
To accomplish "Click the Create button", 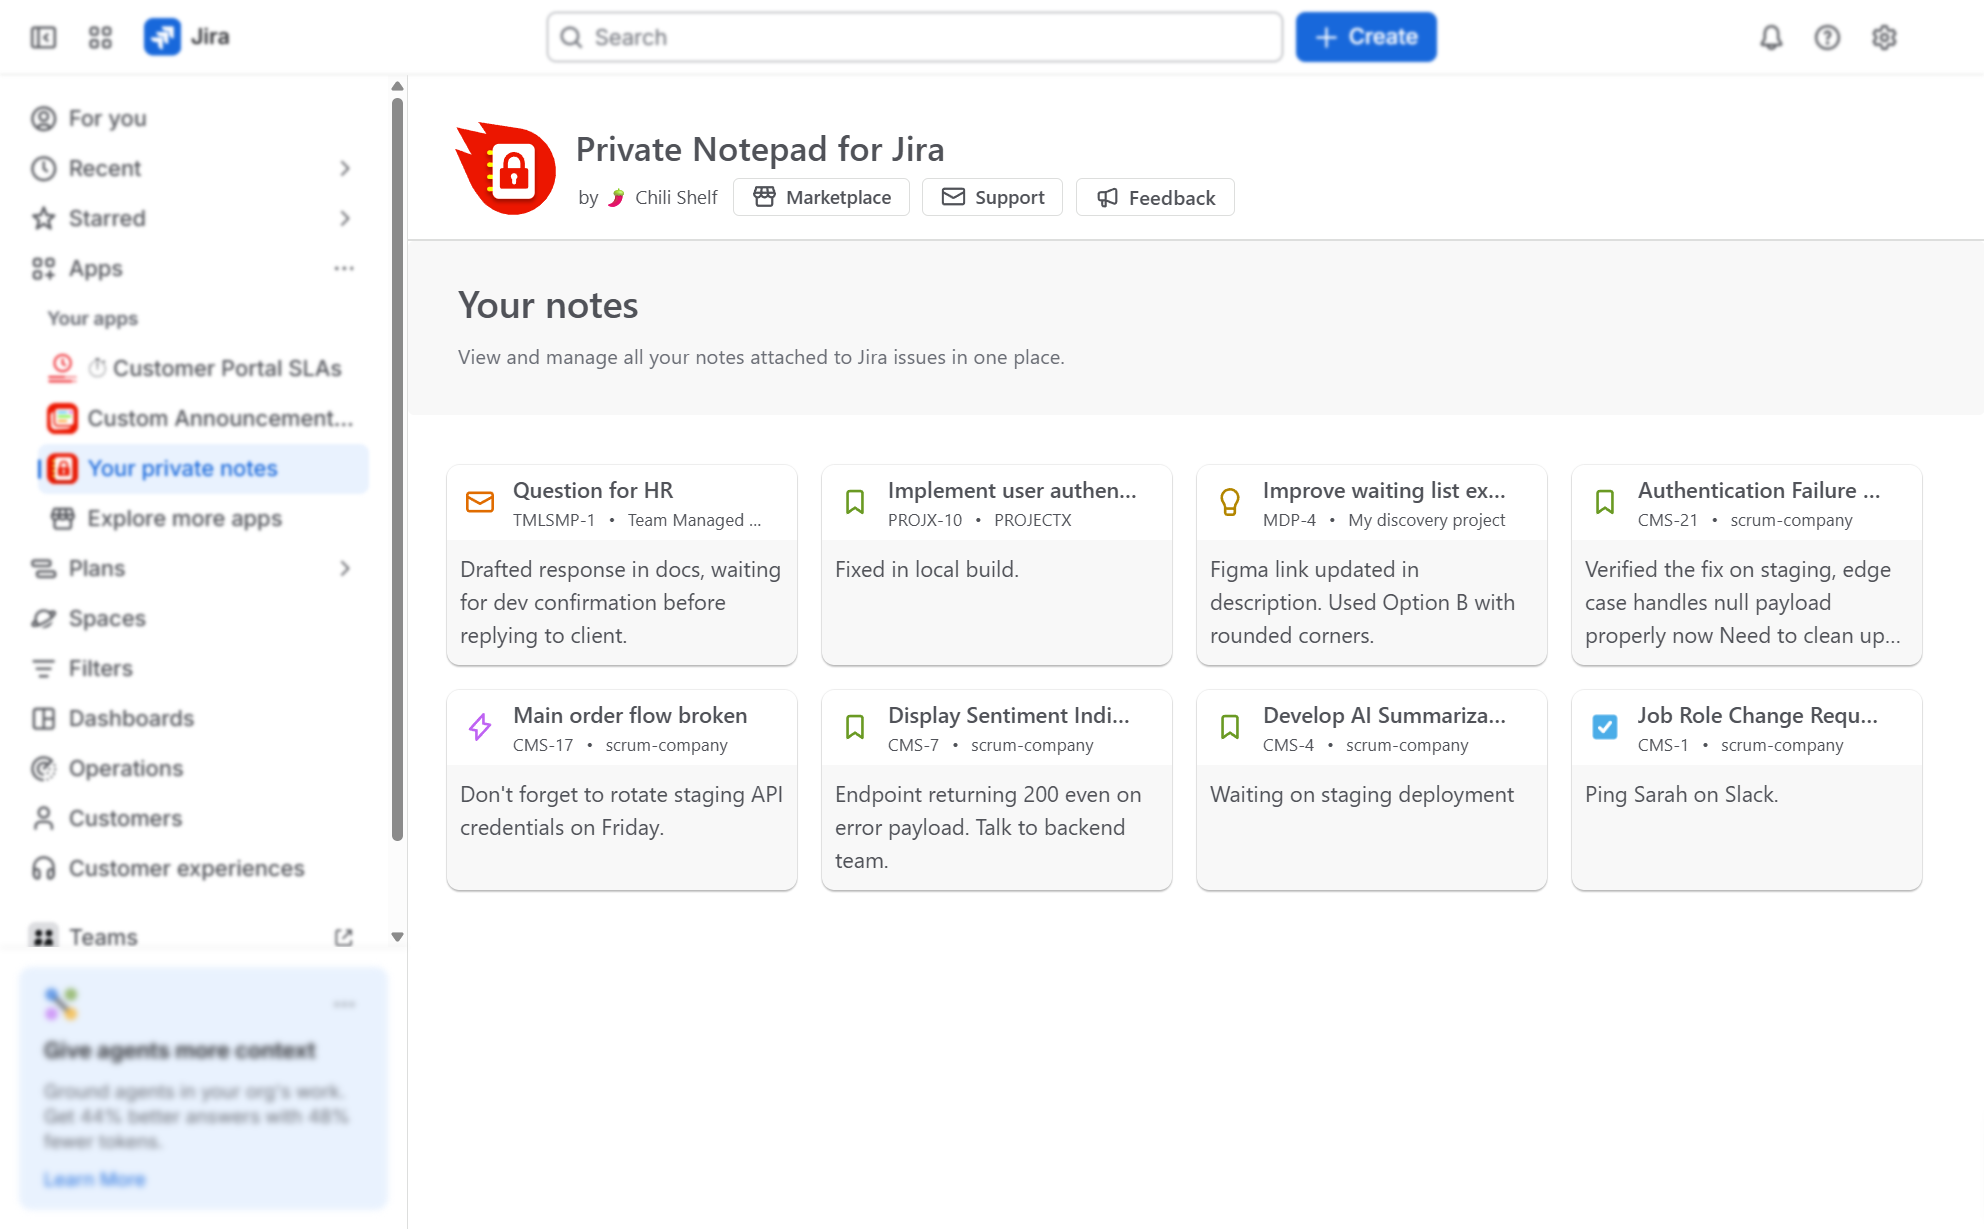I will click(x=1366, y=37).
